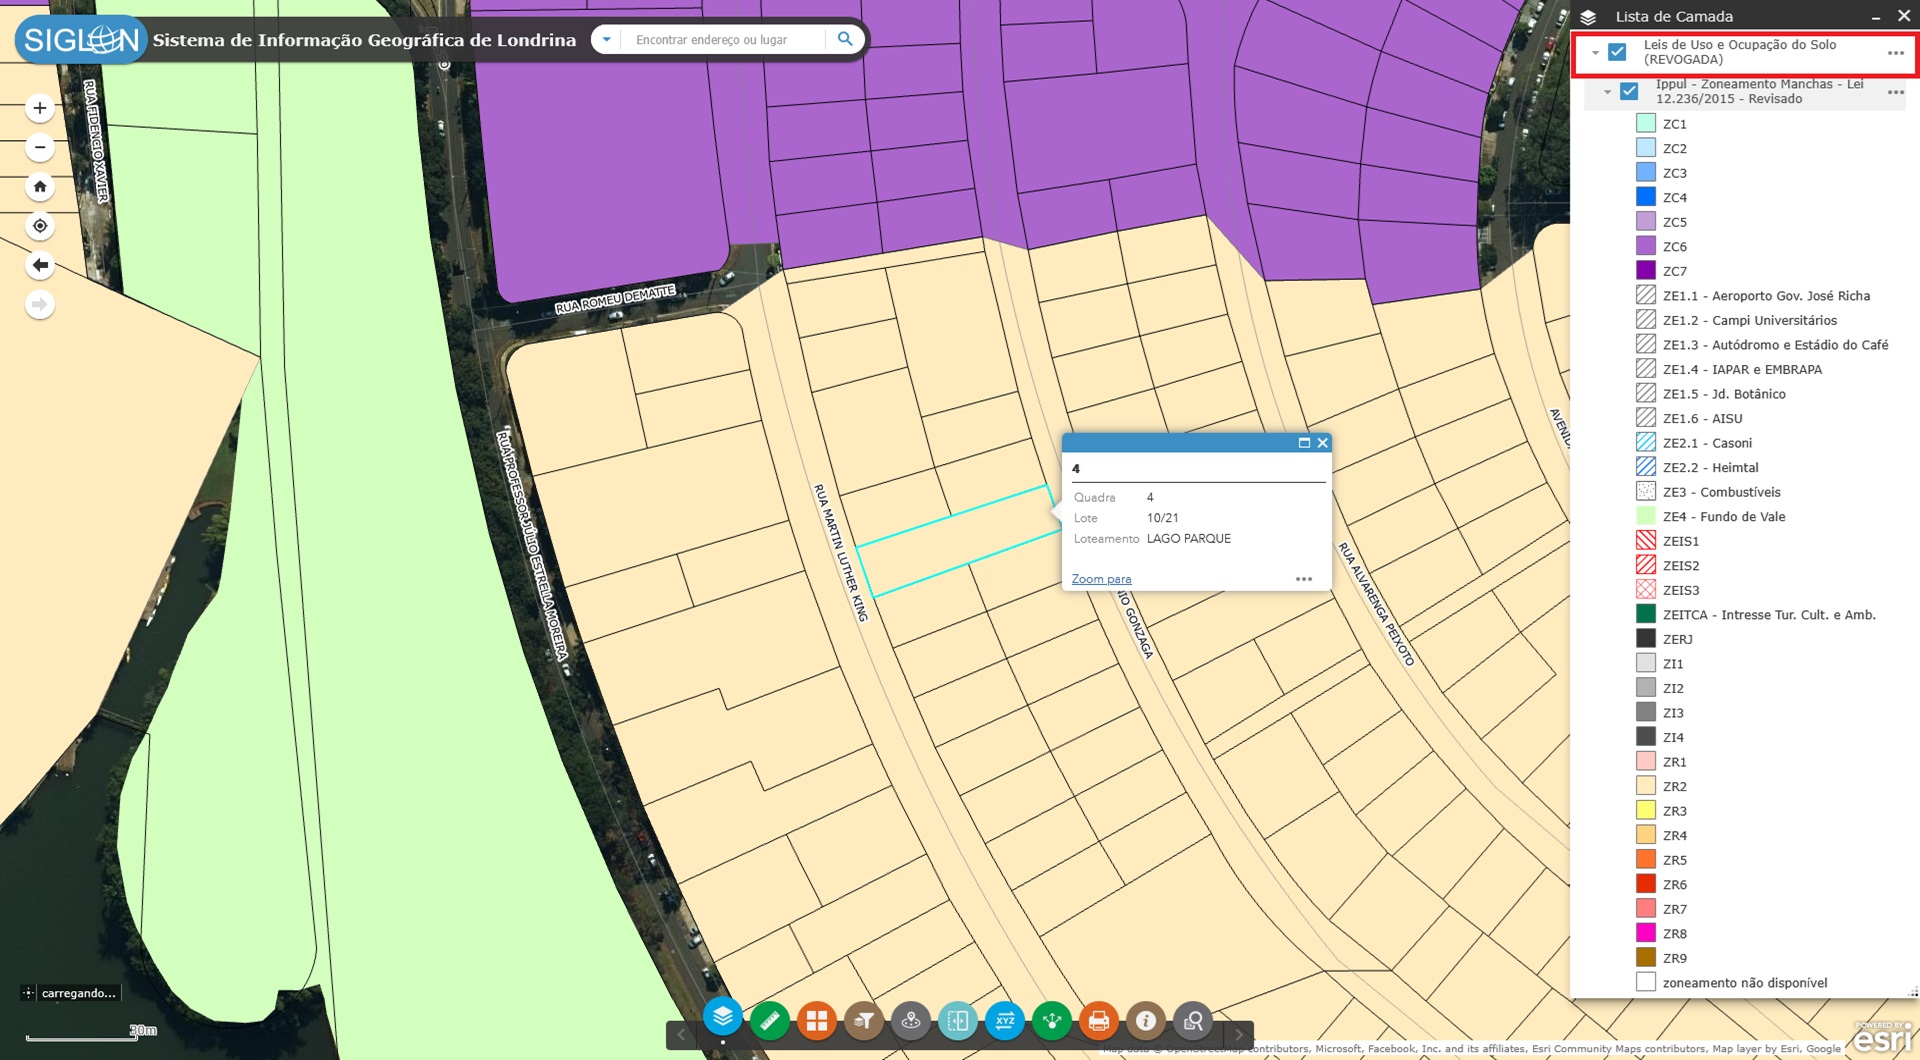
Task: Uncheck Leis de Uso e Ocupação do Solo layer
Action: [1617, 52]
